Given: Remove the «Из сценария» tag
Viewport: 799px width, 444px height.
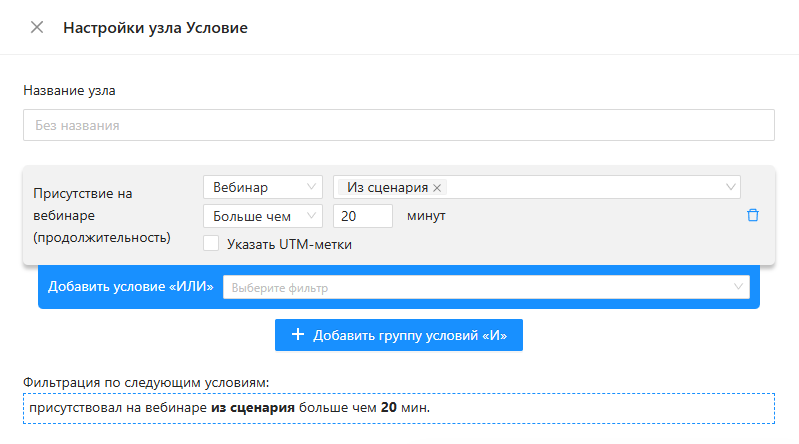Looking at the screenshot, I should [x=437, y=188].
